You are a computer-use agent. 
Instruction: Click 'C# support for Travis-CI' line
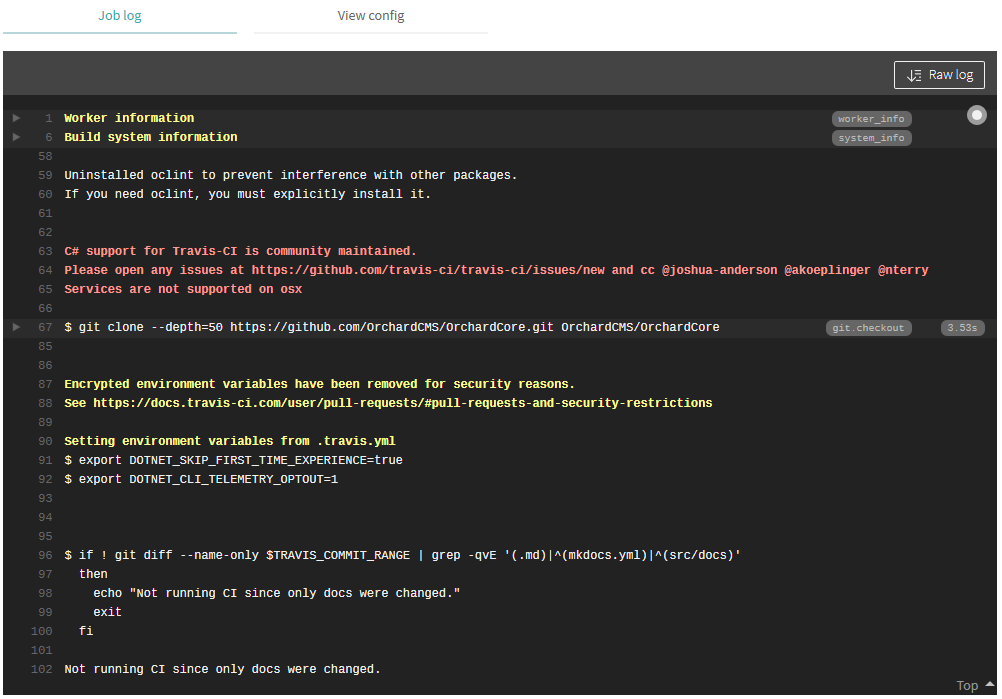point(240,251)
